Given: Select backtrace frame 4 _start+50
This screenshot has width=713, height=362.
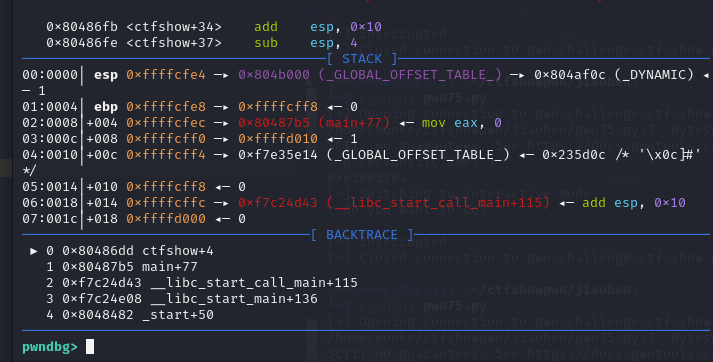Looking at the screenshot, I should coord(130,315).
